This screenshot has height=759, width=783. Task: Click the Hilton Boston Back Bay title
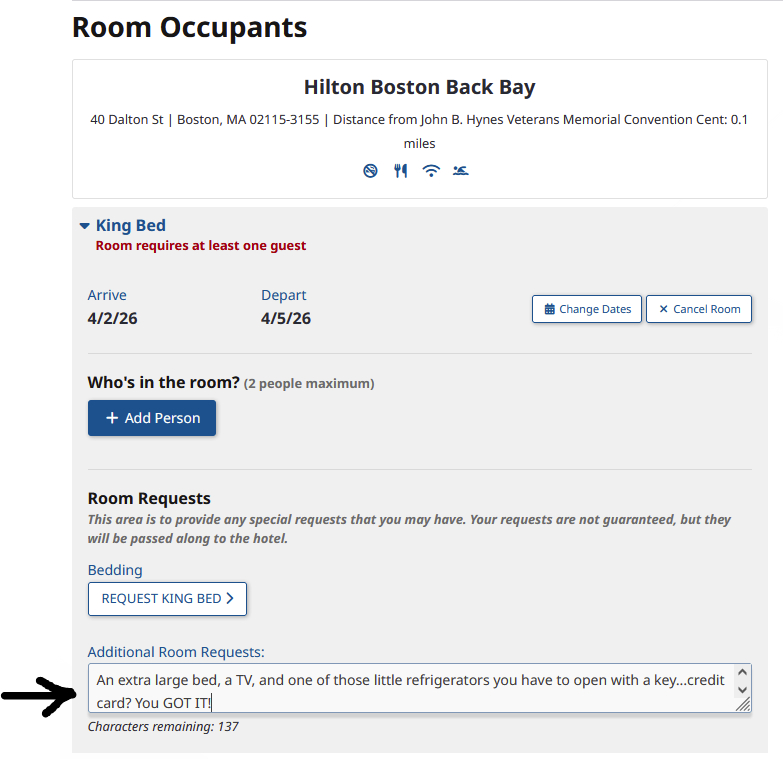click(419, 87)
